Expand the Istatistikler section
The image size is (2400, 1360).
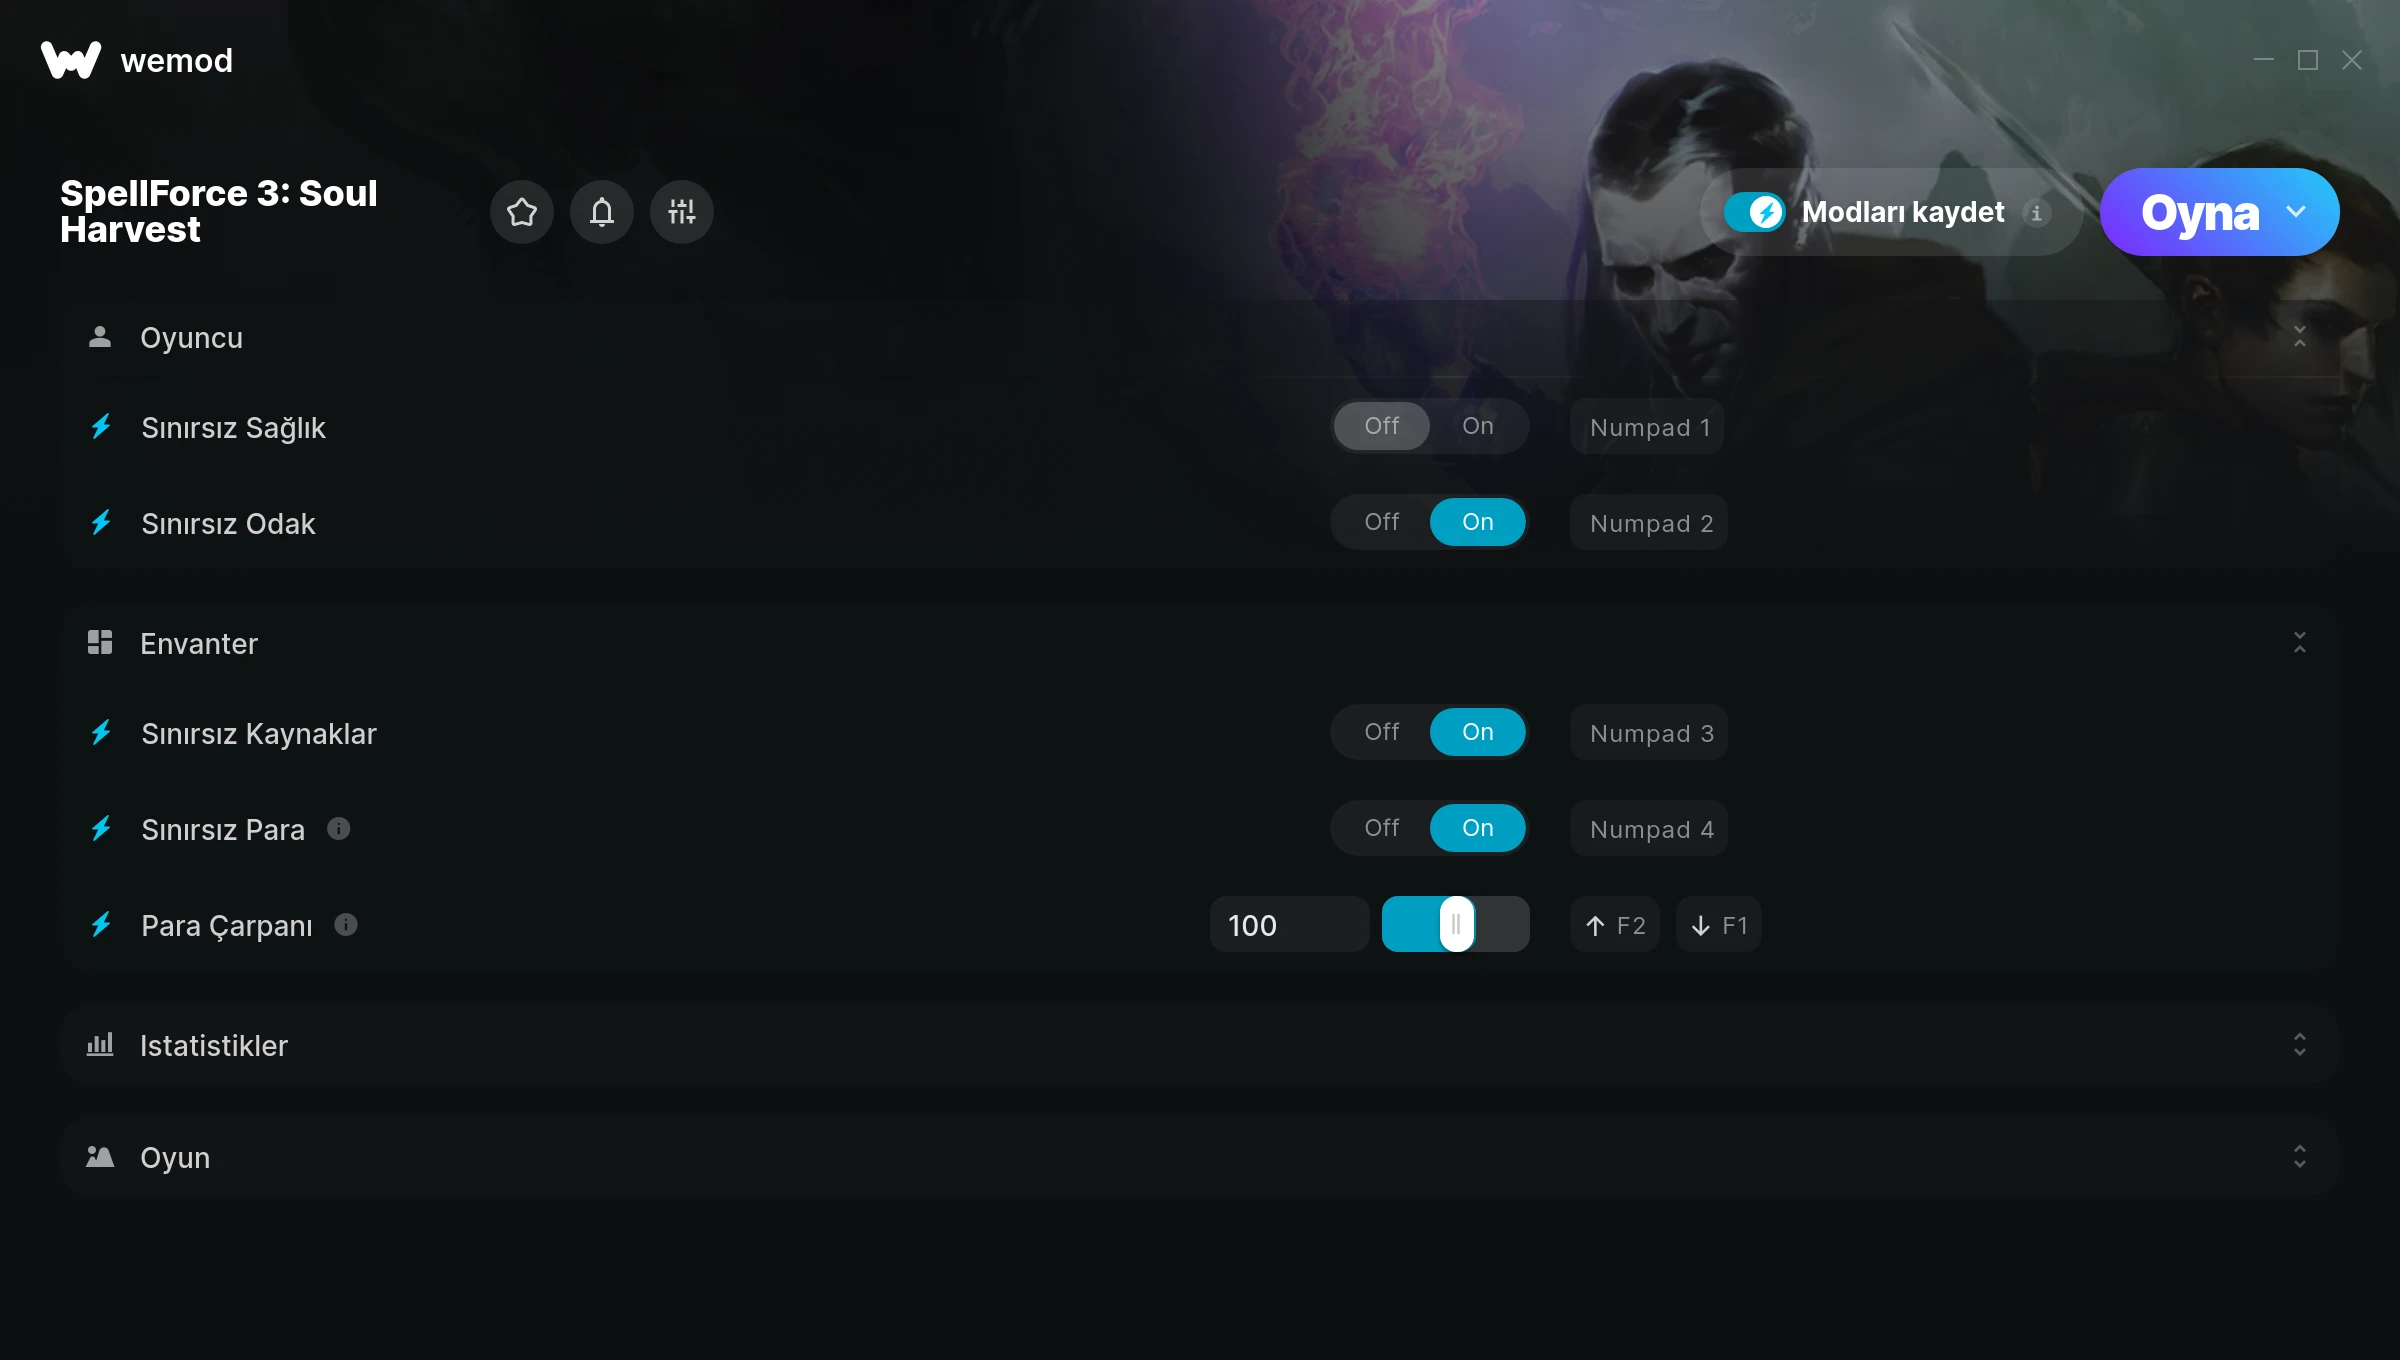coord(2299,1045)
